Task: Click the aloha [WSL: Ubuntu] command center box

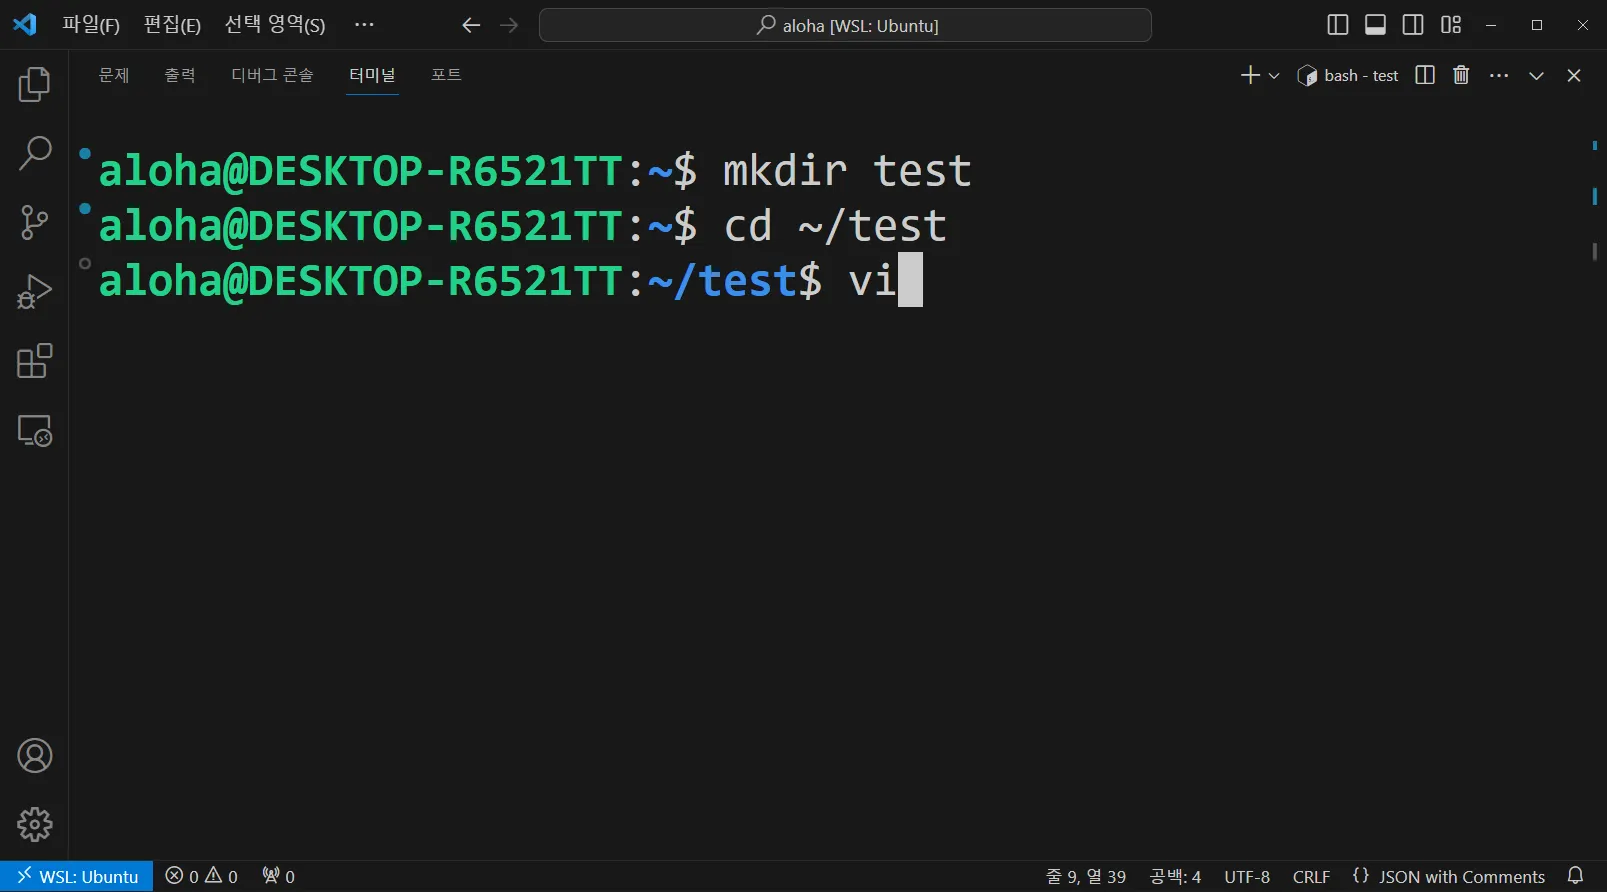Action: point(845,25)
